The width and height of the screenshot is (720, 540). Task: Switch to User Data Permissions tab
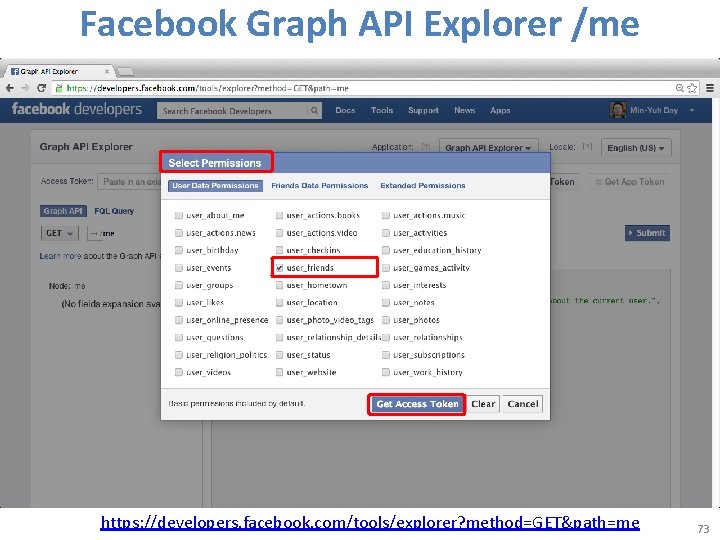click(x=215, y=186)
